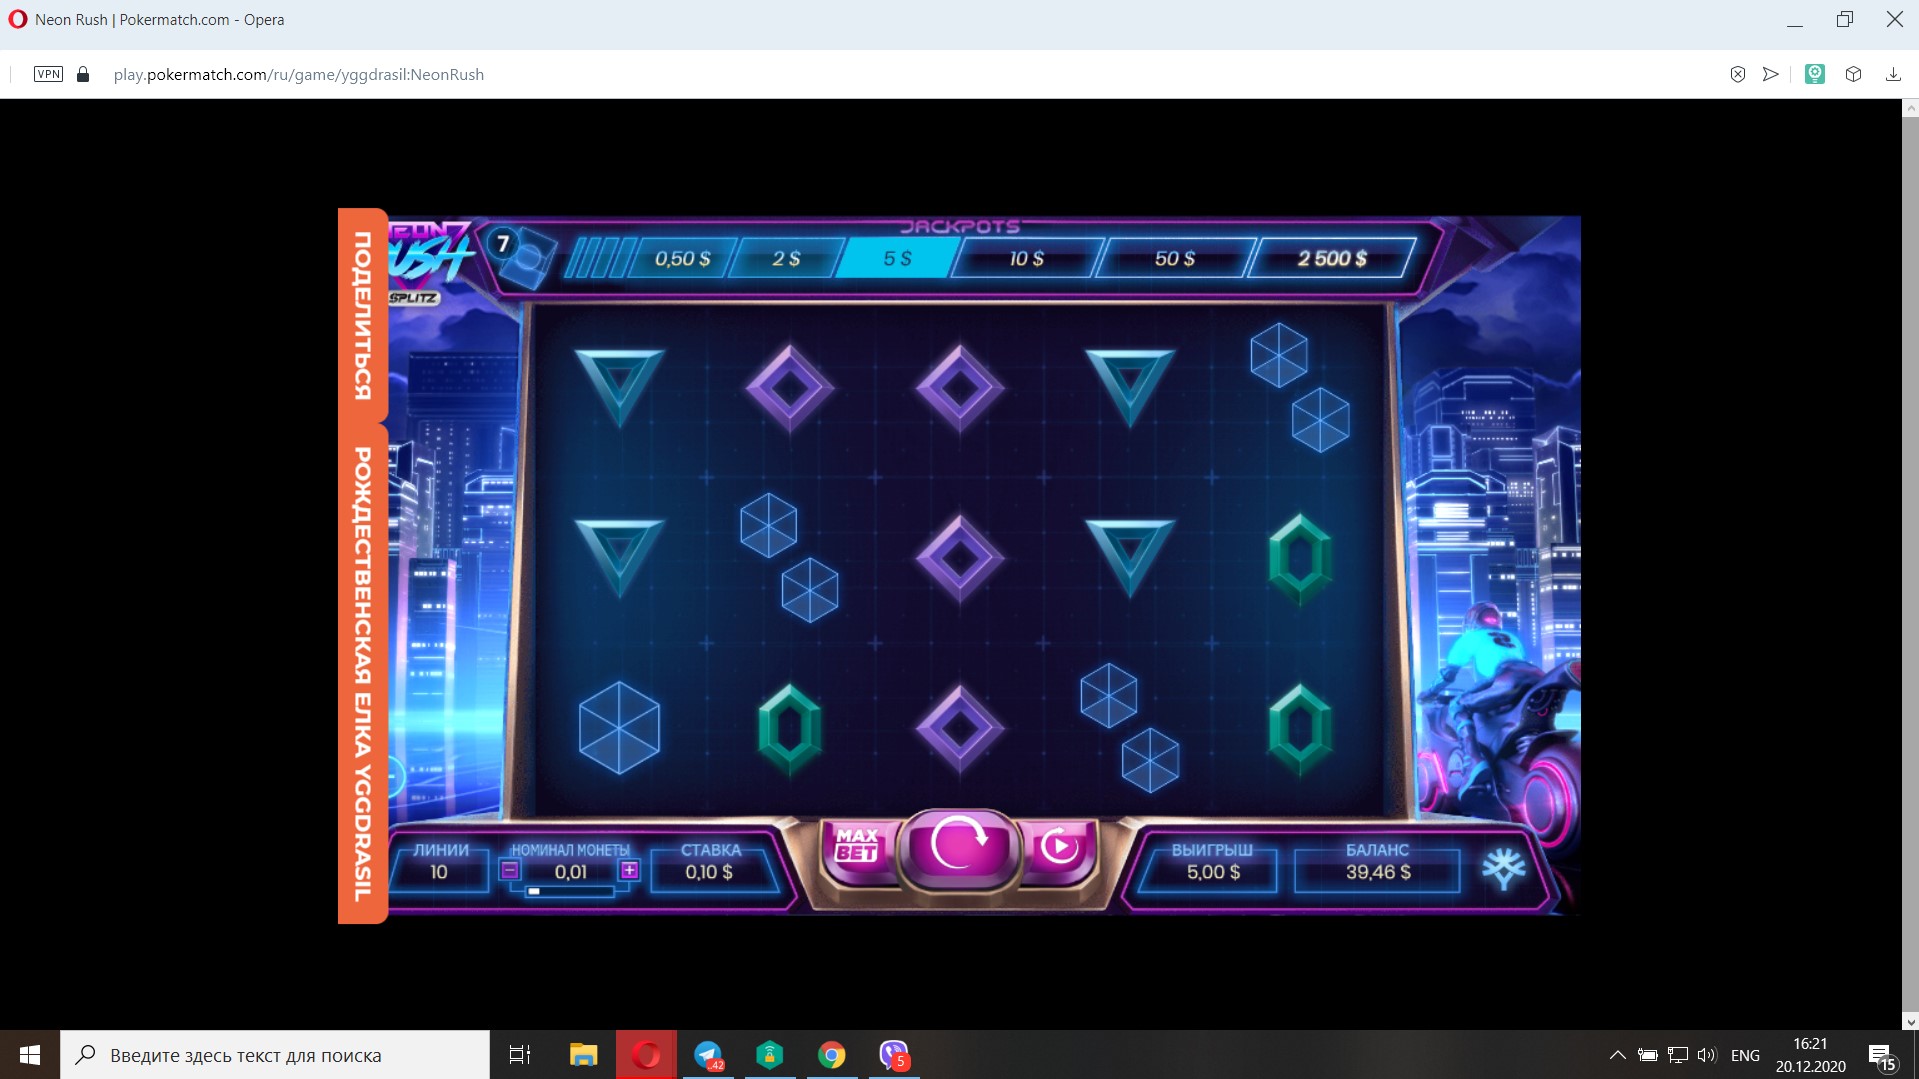This screenshot has width=1919, height=1079.
Task: Open the ad blocker shield icon
Action: pos(1738,74)
